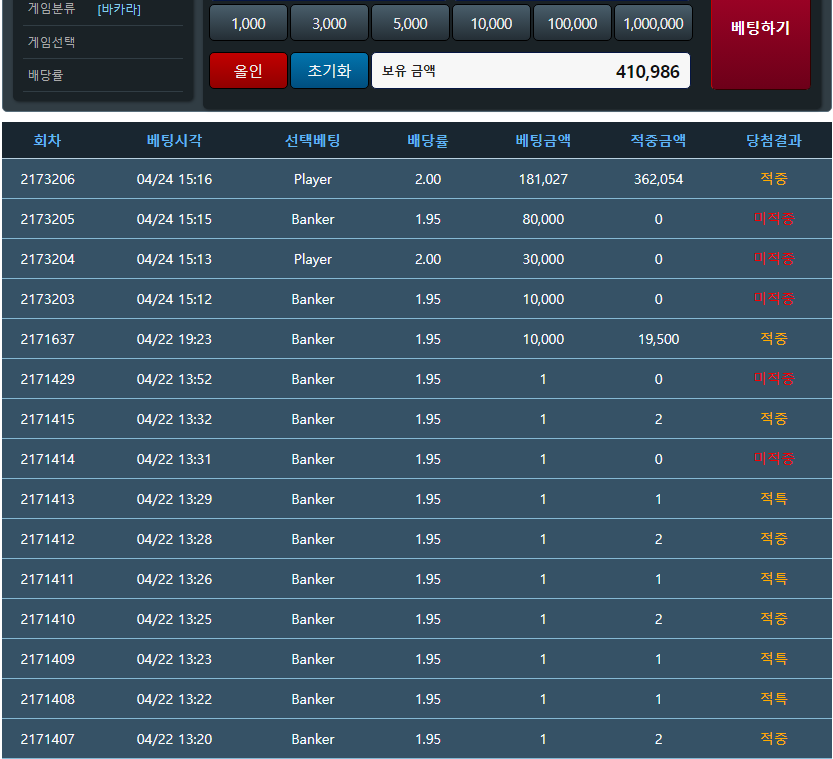The width and height of the screenshot is (833, 759).
Task: Select round number 2171429
Action: (x=47, y=379)
